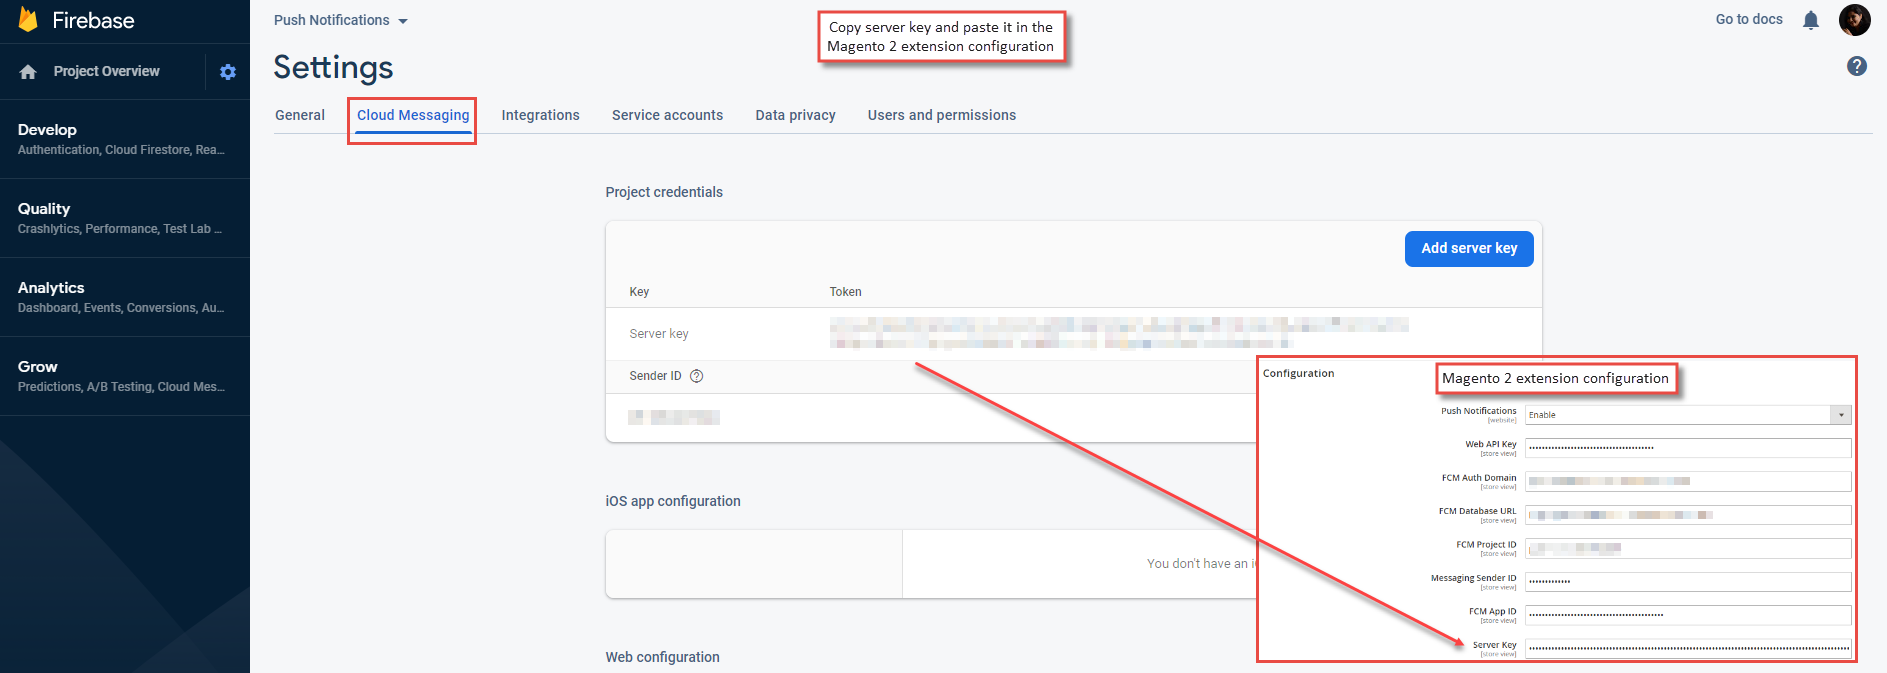Open the Push Notifications Enable dropdown in Magento configuration
1887x673 pixels.
click(1688, 415)
